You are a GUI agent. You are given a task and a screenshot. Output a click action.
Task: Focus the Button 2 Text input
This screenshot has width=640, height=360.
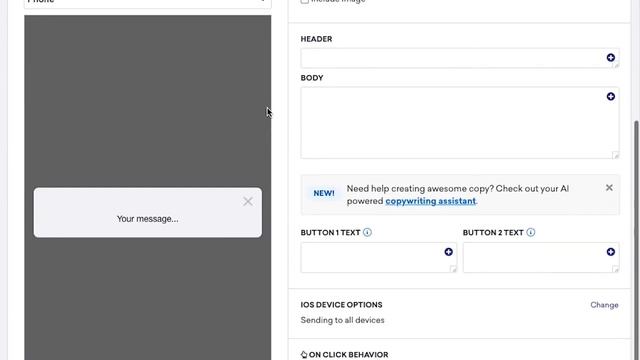tap(541, 258)
